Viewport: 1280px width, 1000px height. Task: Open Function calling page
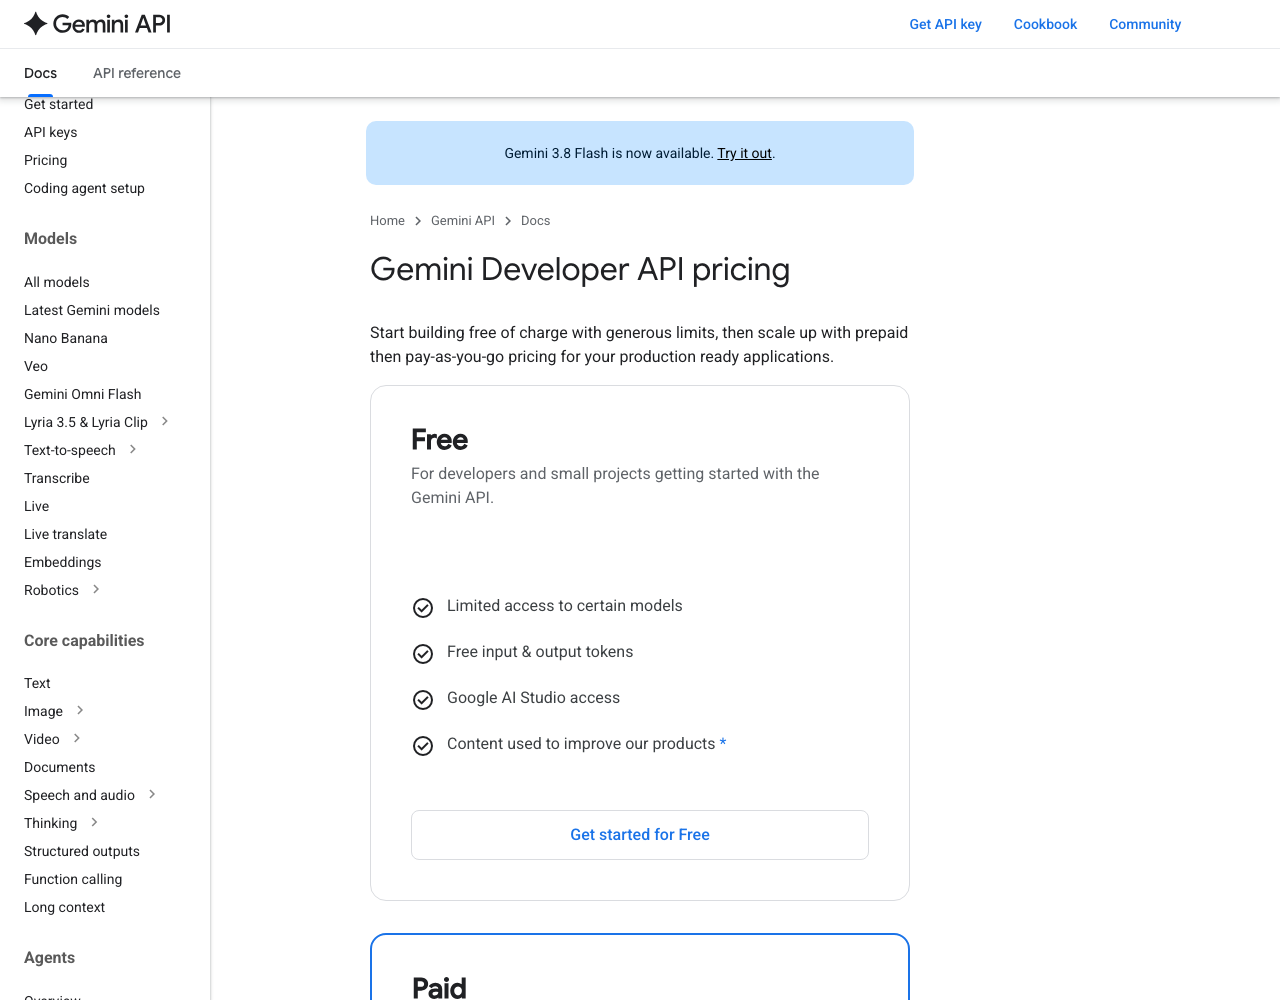point(73,879)
